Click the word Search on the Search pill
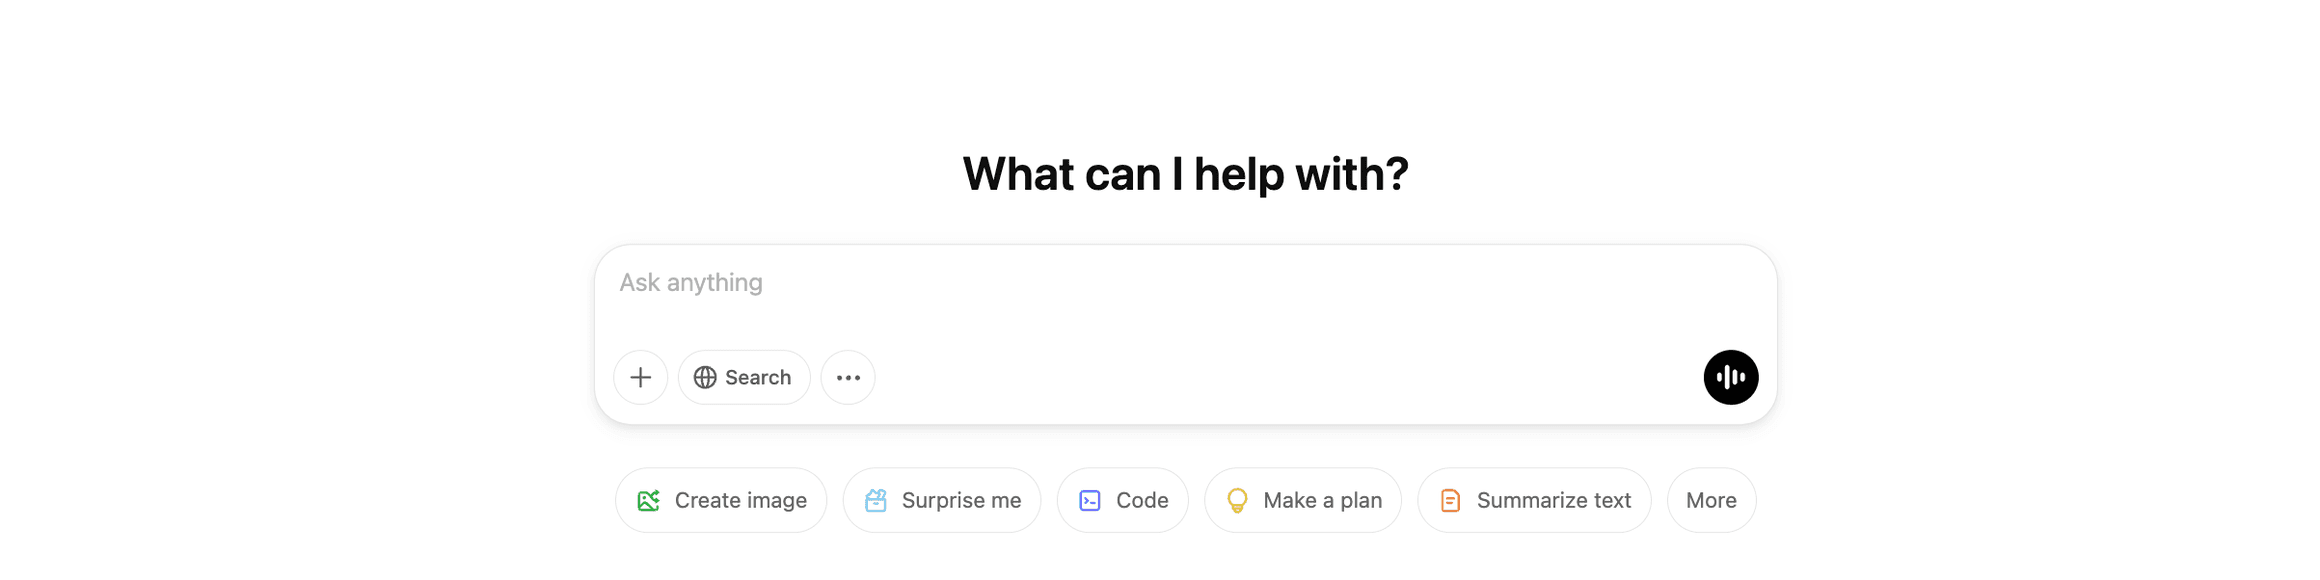 point(758,377)
